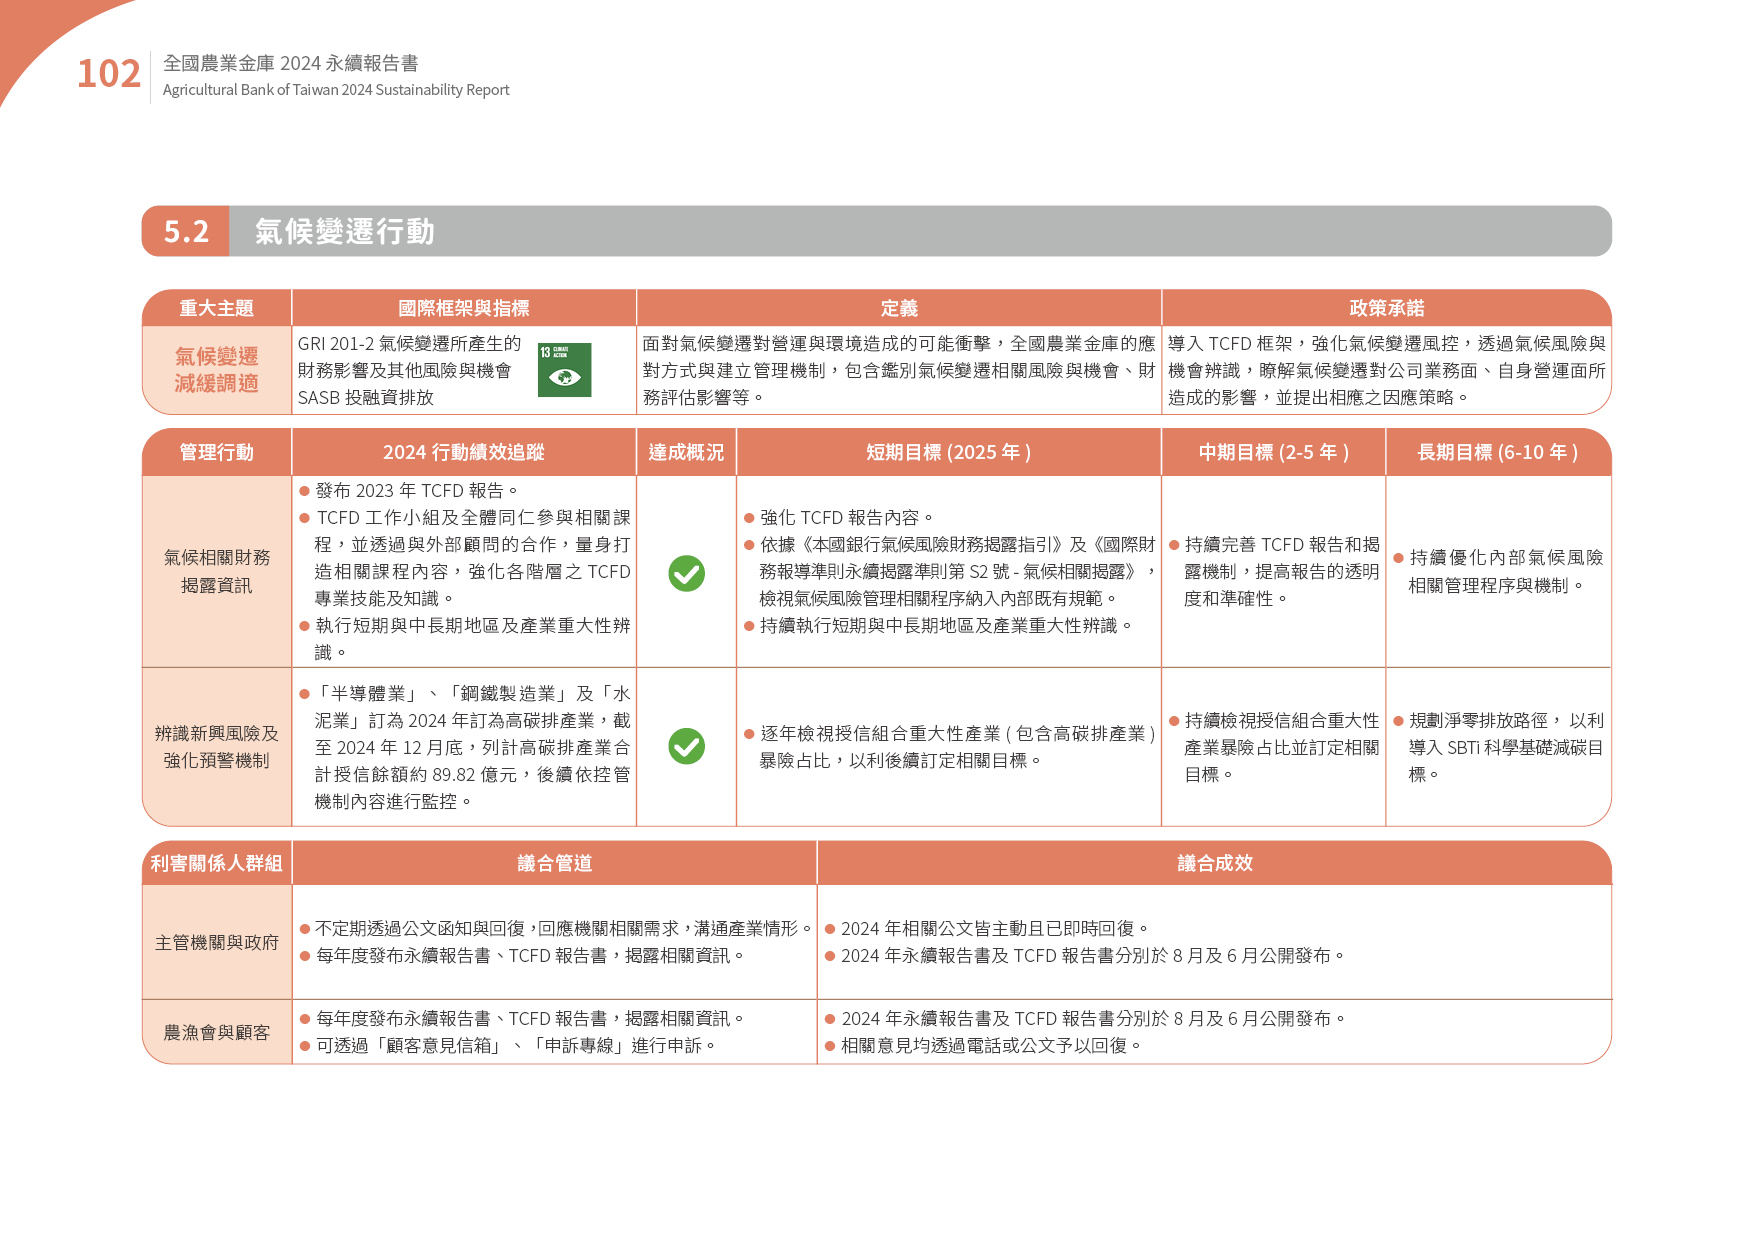Click bullet 相關意見均透過電話或公文予以回復

click(983, 1045)
